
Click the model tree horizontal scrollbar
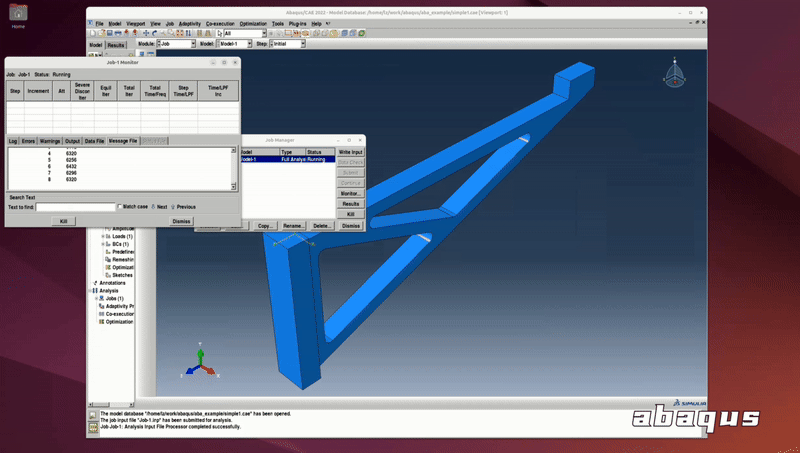(111, 405)
